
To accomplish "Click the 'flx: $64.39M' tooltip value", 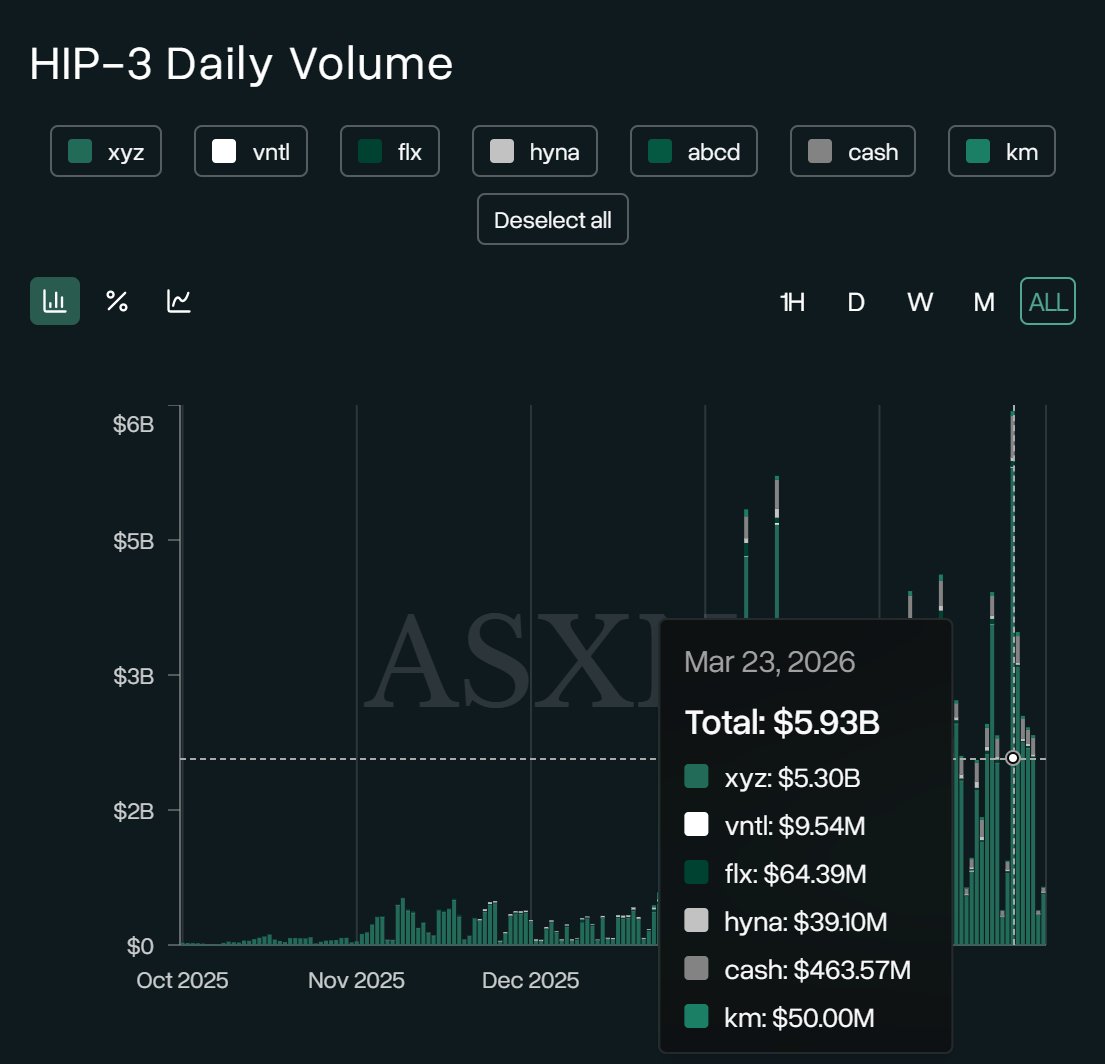I will point(796,874).
